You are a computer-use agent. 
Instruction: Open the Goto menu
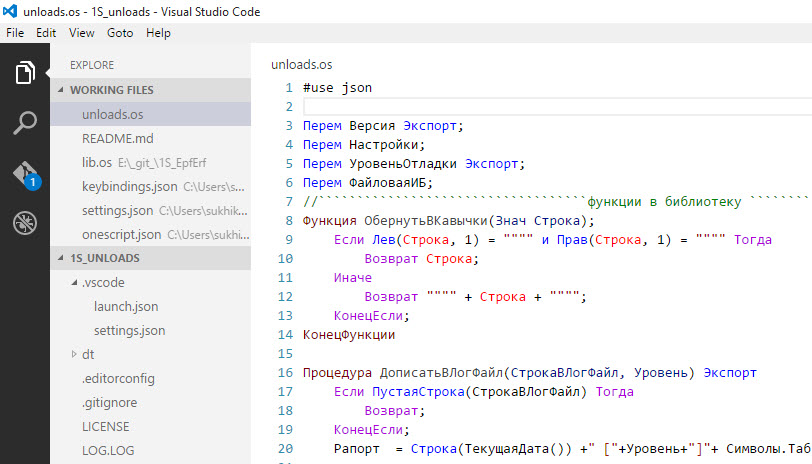120,33
